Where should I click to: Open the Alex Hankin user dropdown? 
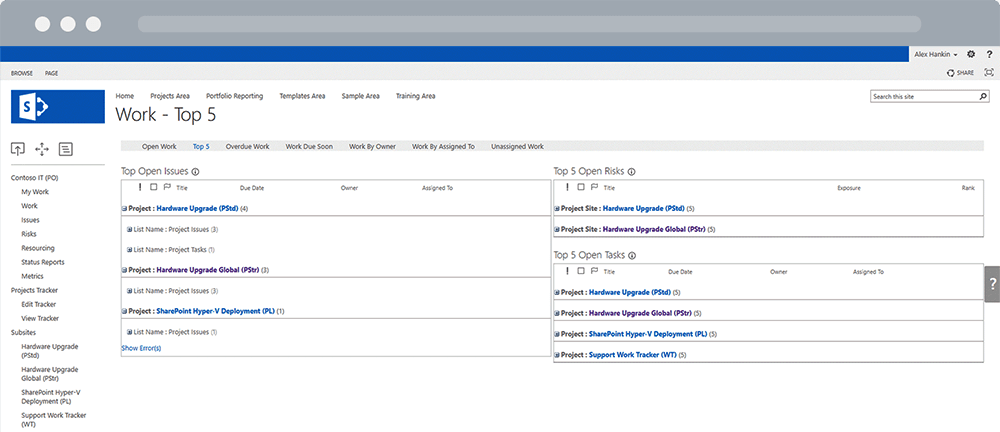point(936,54)
